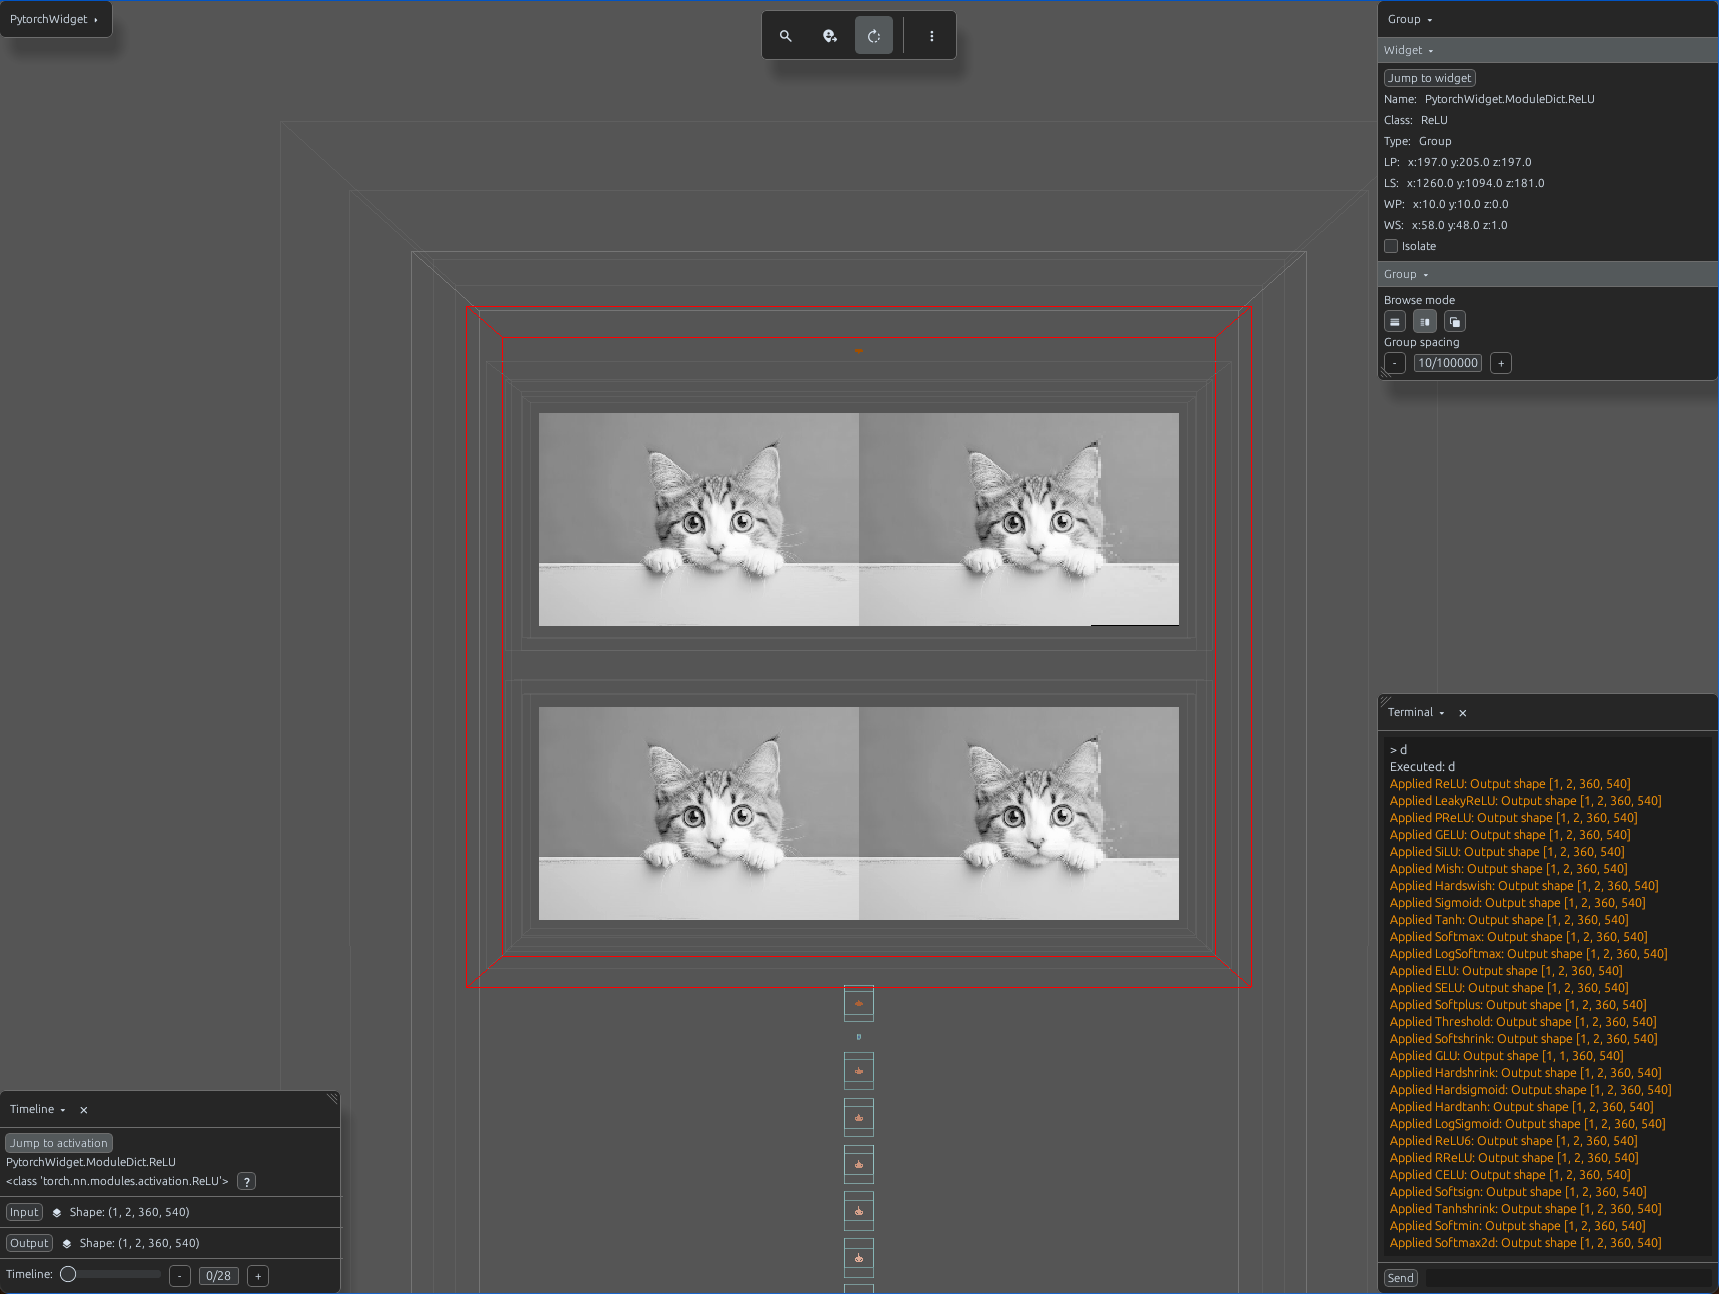Grab the Terminal panel resize handle
Screen dimensions: 1719x1294
pyautogui.click(x=1386, y=702)
